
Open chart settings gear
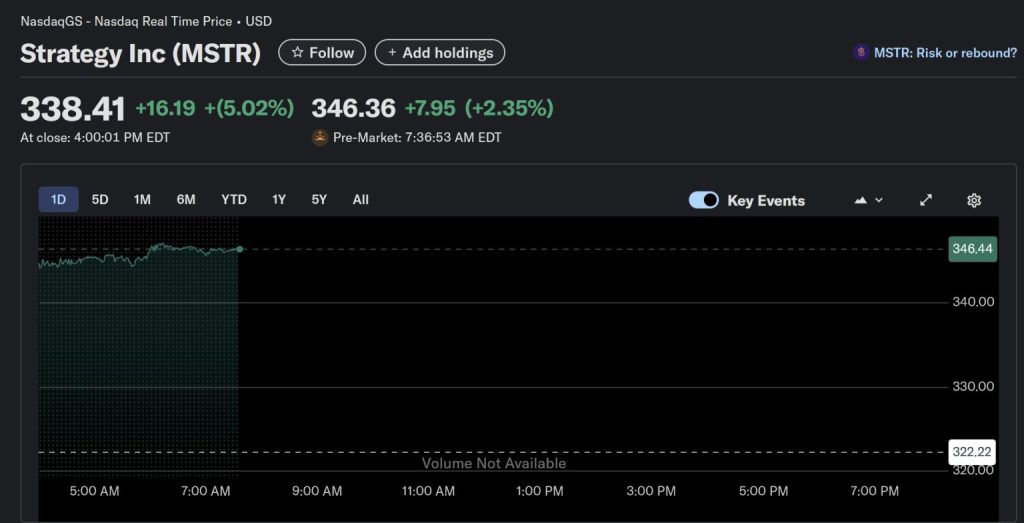pos(974,200)
